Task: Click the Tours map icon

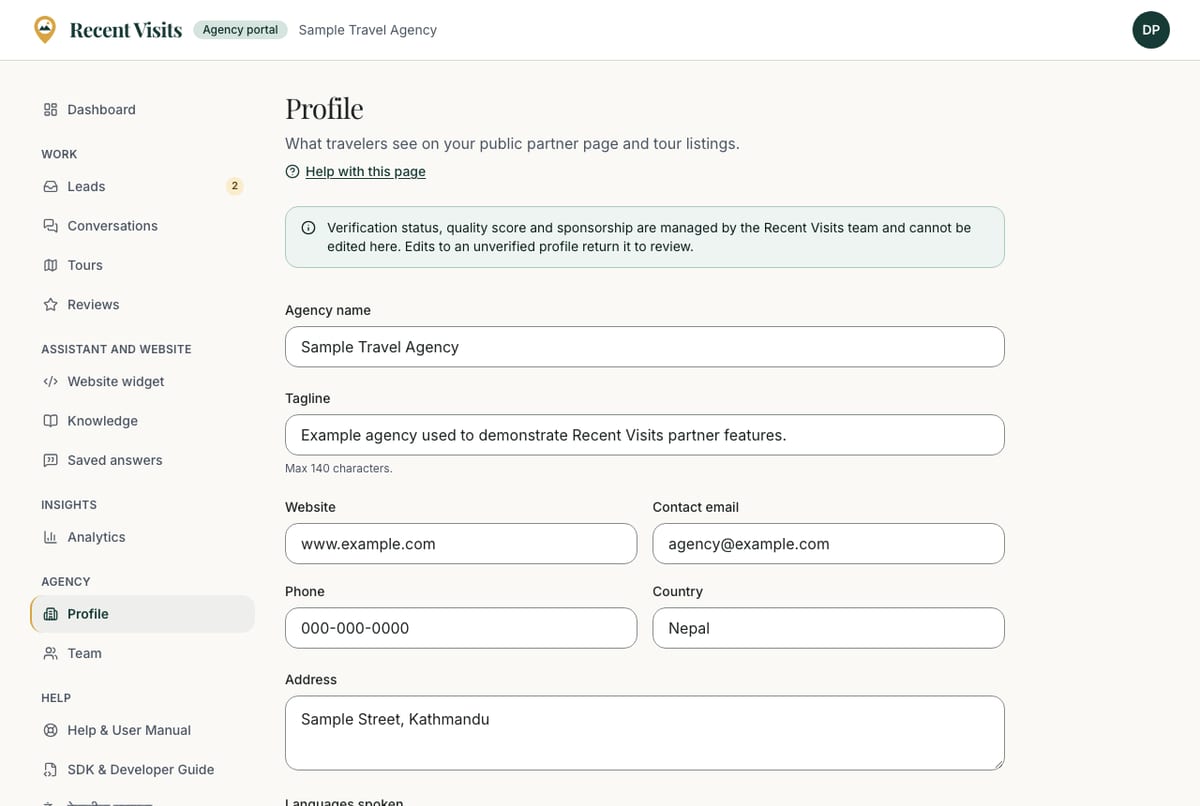Action: 50,265
